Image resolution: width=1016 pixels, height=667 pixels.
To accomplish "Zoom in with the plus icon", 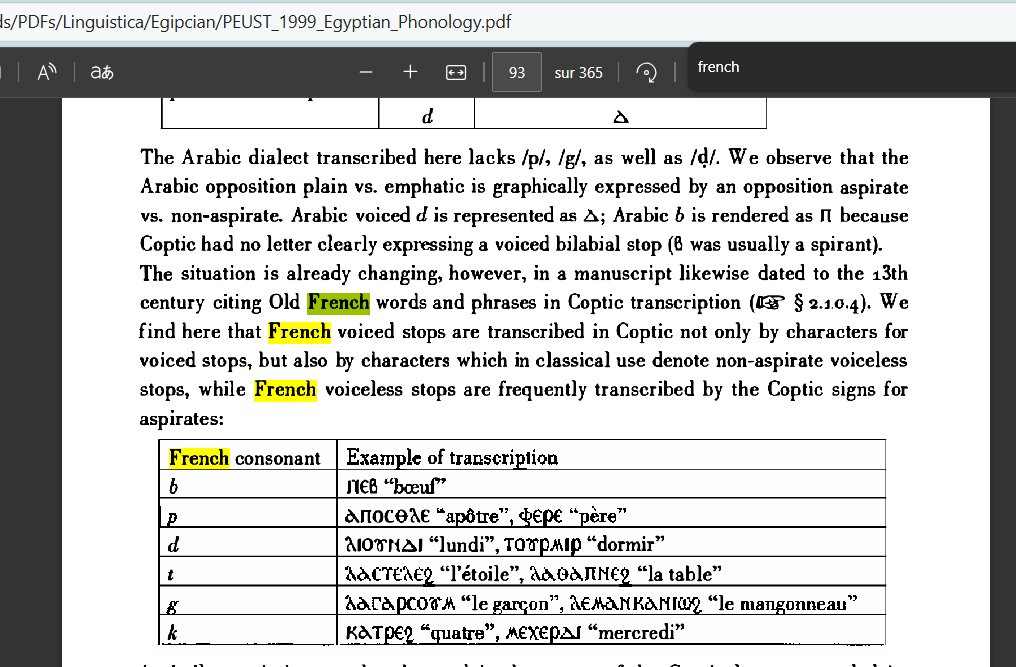I will coord(410,72).
